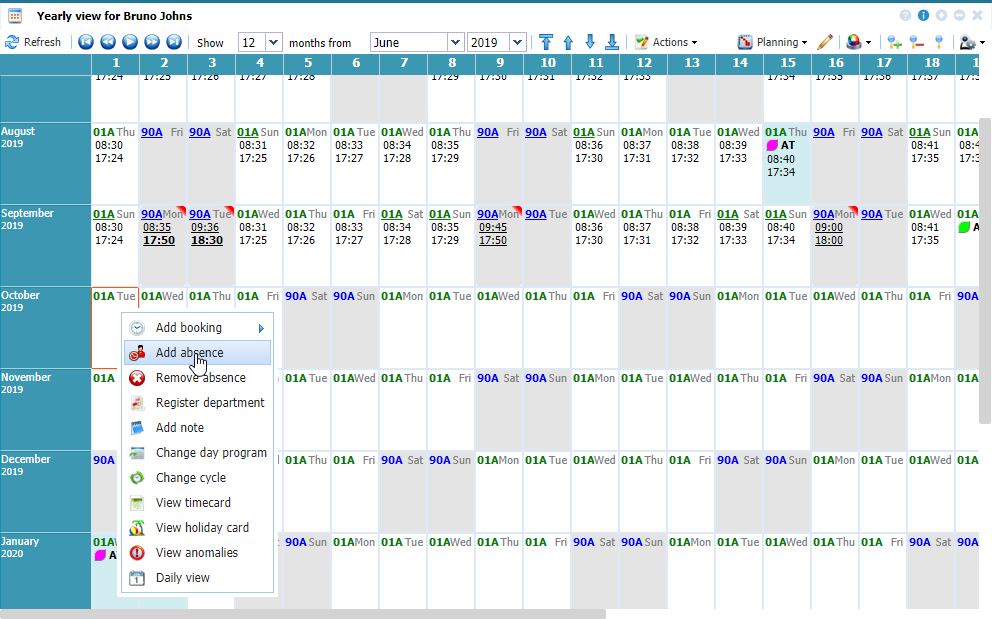Go to the last record arrow
The image size is (992, 619).
pyautogui.click(x=174, y=42)
